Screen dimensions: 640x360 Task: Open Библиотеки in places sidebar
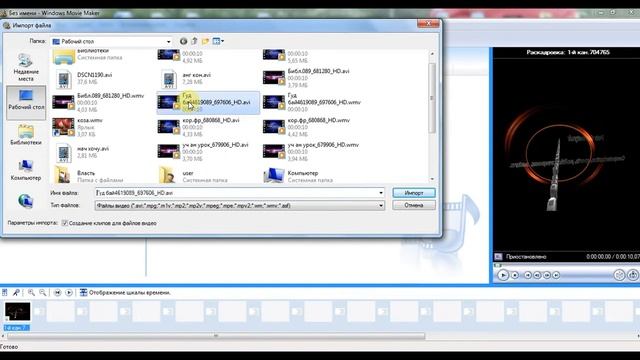tap(26, 135)
